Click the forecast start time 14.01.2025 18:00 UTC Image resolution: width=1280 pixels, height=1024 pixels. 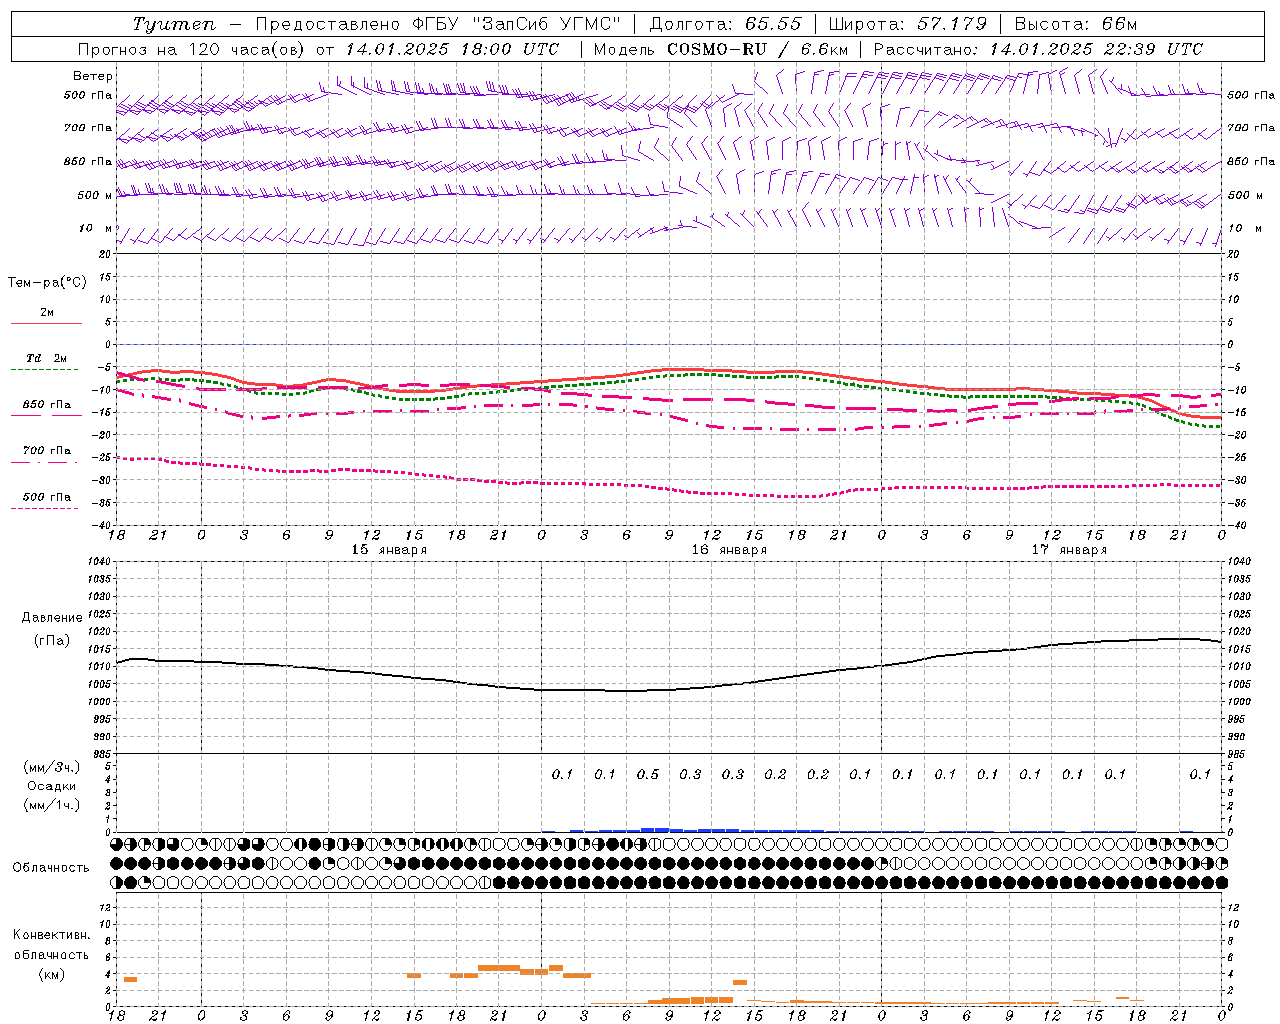point(452,49)
